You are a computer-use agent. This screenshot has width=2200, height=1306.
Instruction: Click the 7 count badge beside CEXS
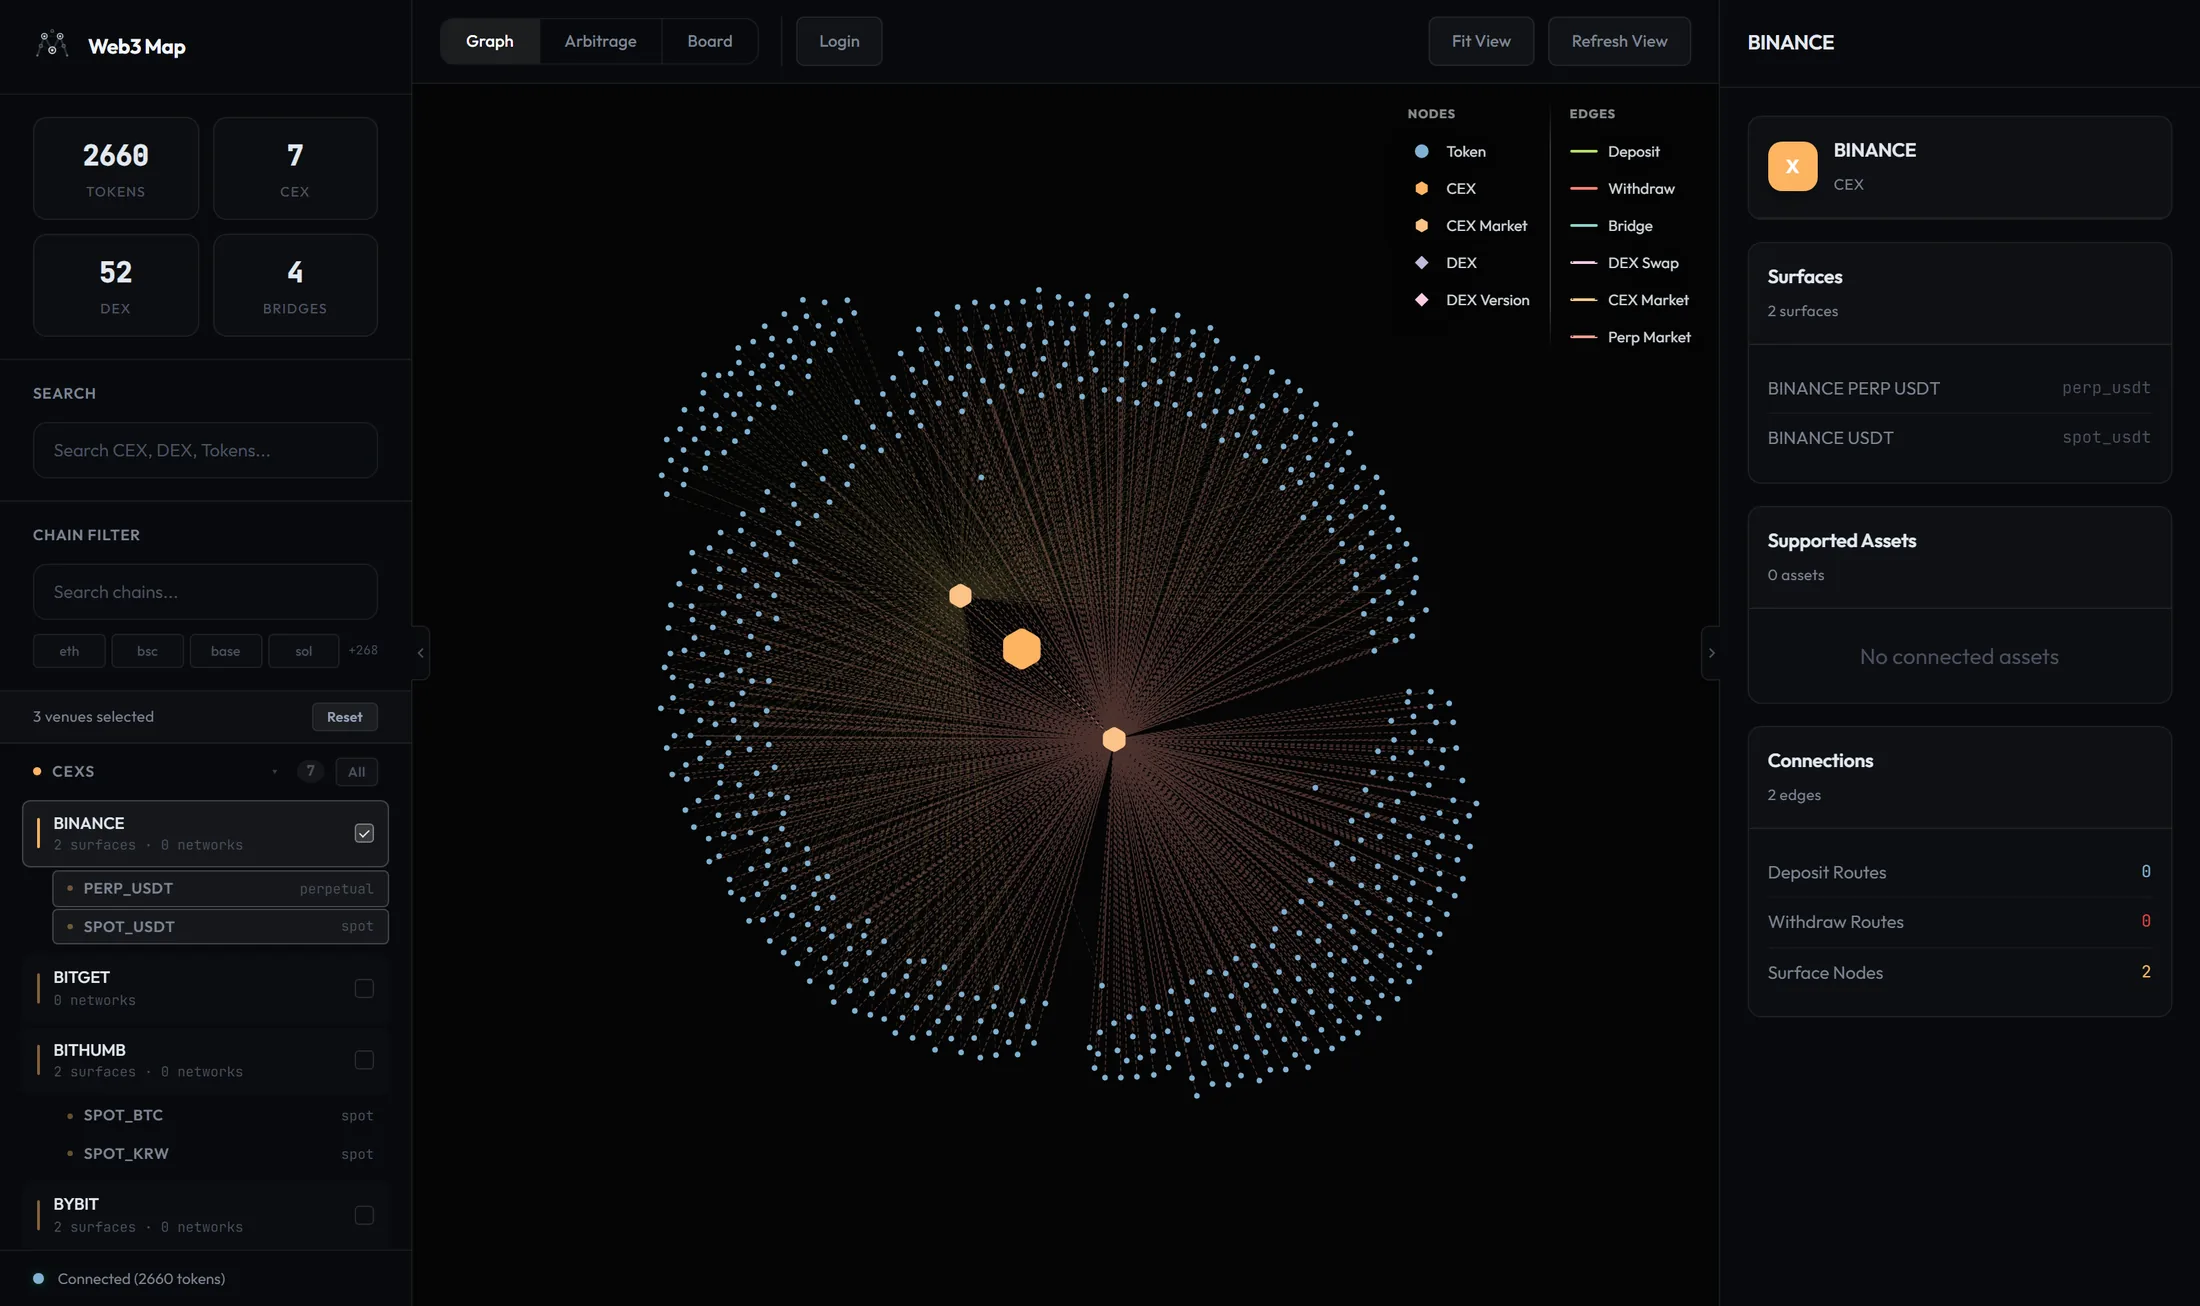310,771
